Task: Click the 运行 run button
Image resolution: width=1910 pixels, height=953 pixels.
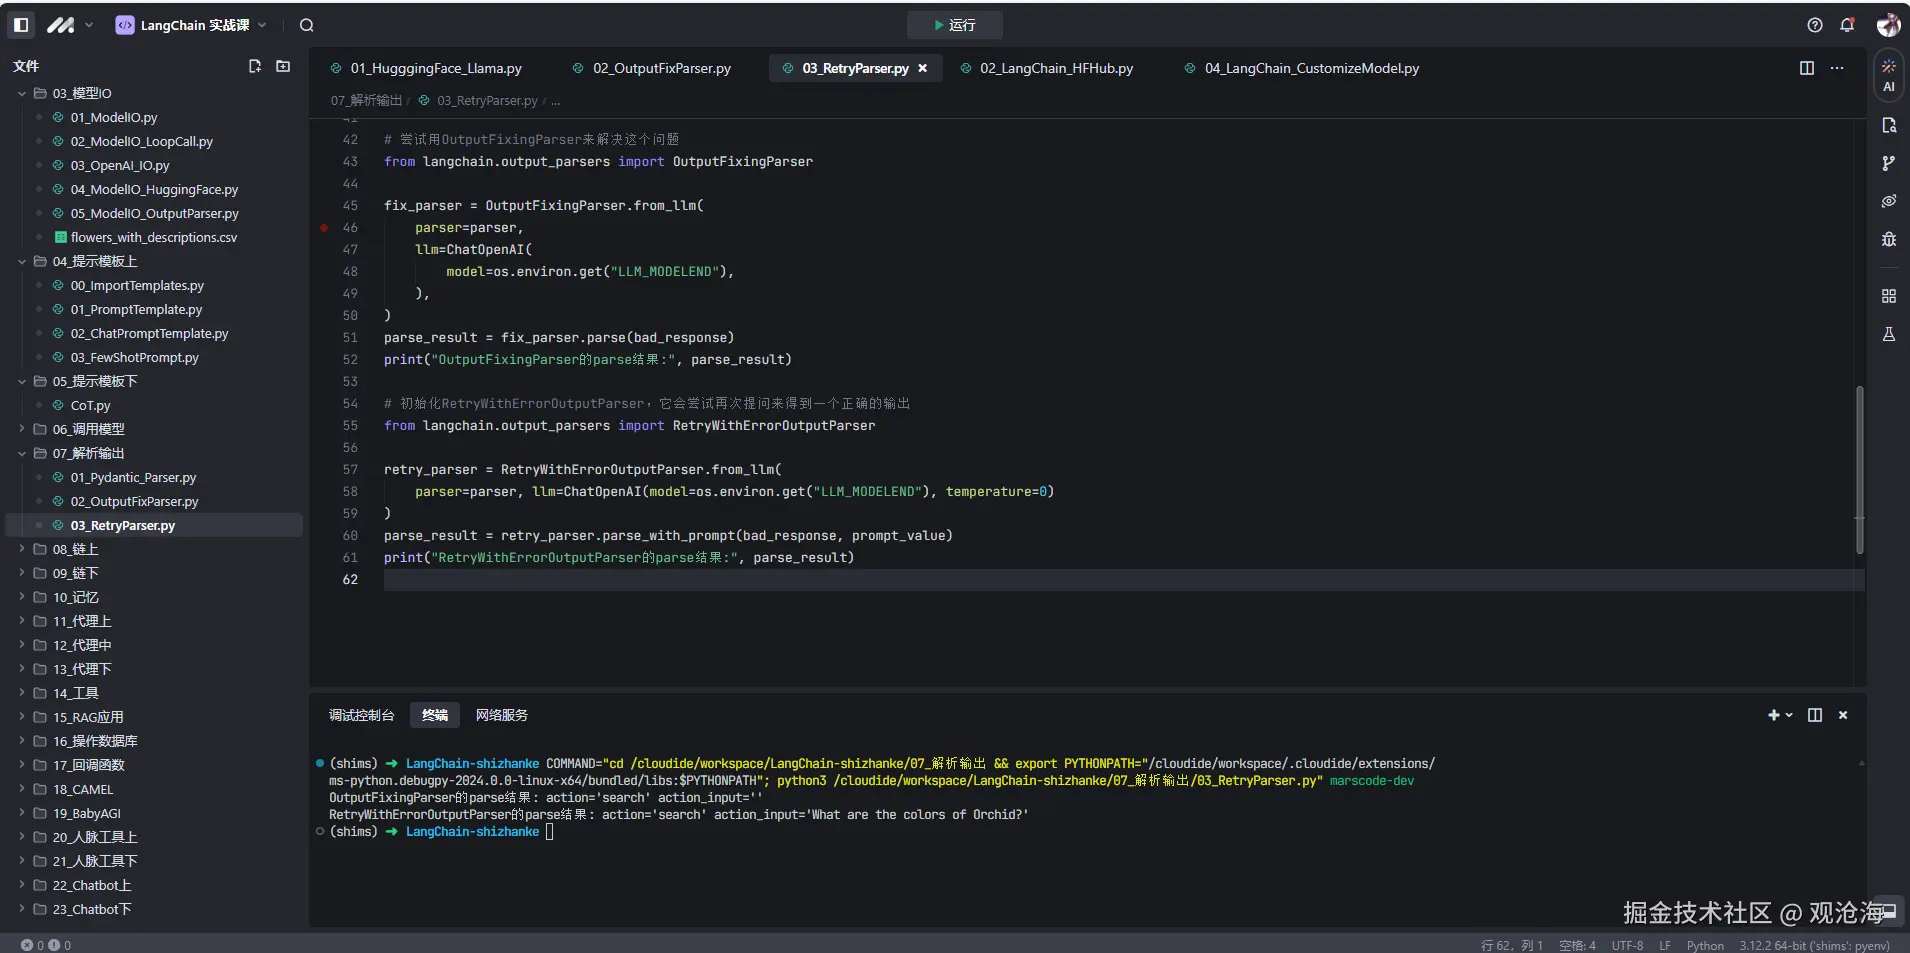Action: (x=954, y=25)
